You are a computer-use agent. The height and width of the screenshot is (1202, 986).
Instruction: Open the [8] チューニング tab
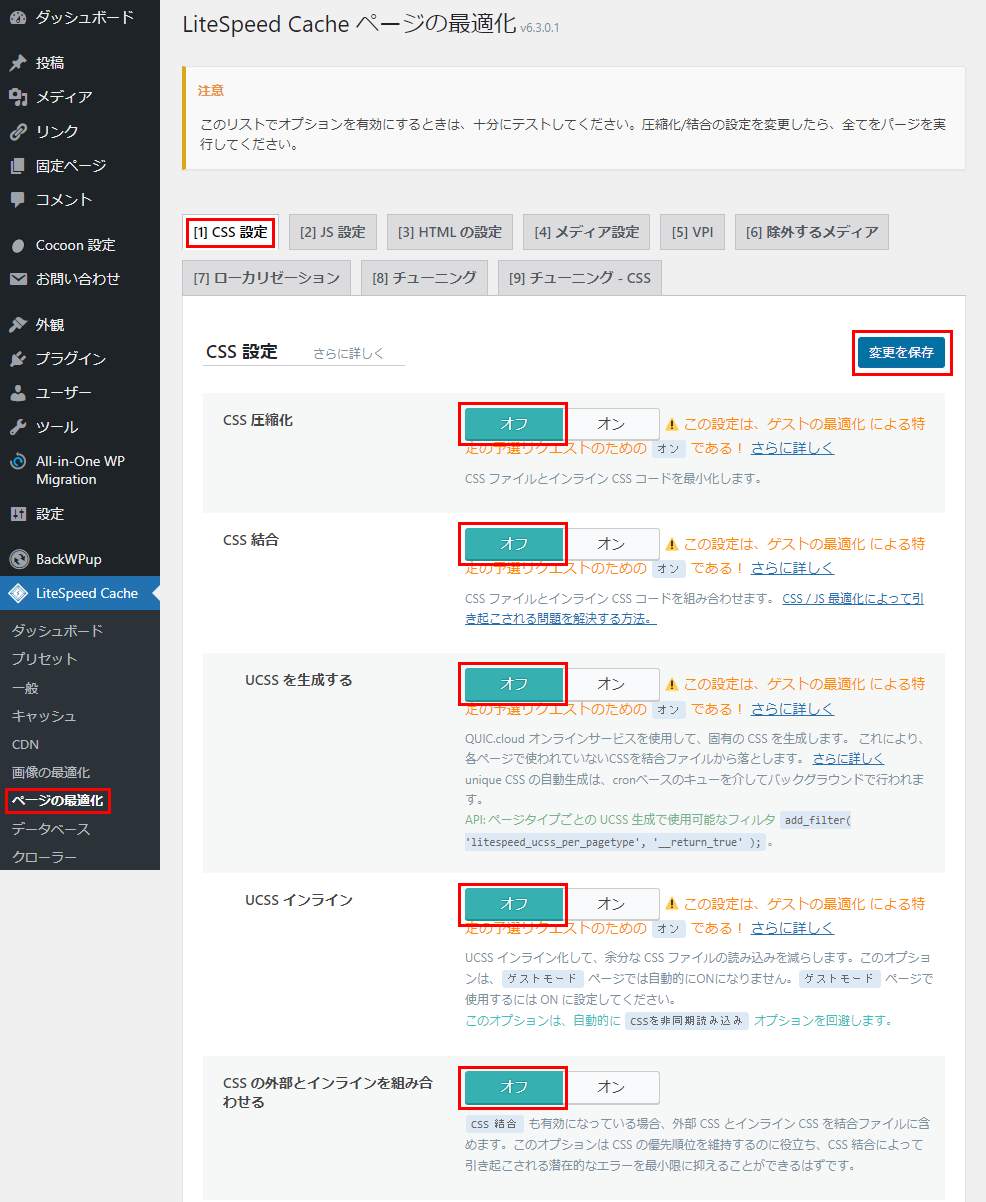(x=424, y=278)
